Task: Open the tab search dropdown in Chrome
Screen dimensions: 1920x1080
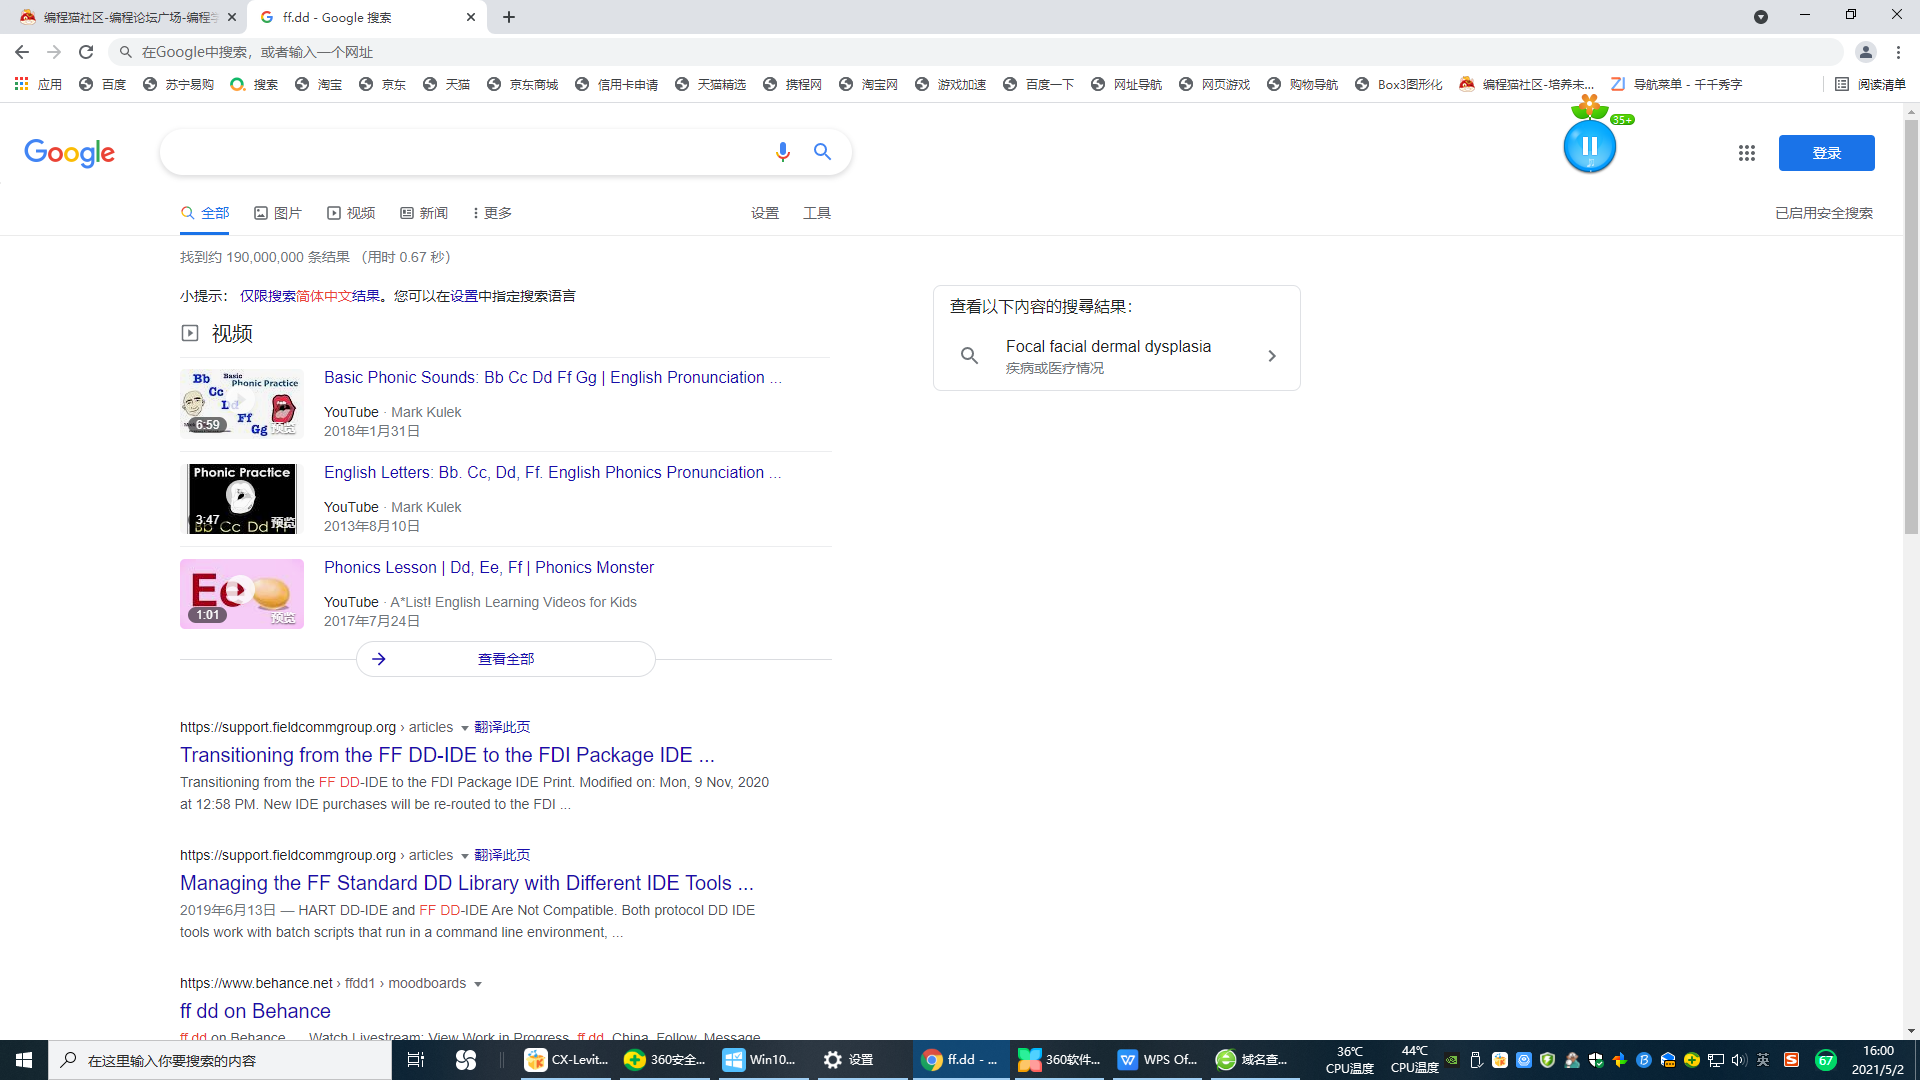Action: tap(1761, 17)
